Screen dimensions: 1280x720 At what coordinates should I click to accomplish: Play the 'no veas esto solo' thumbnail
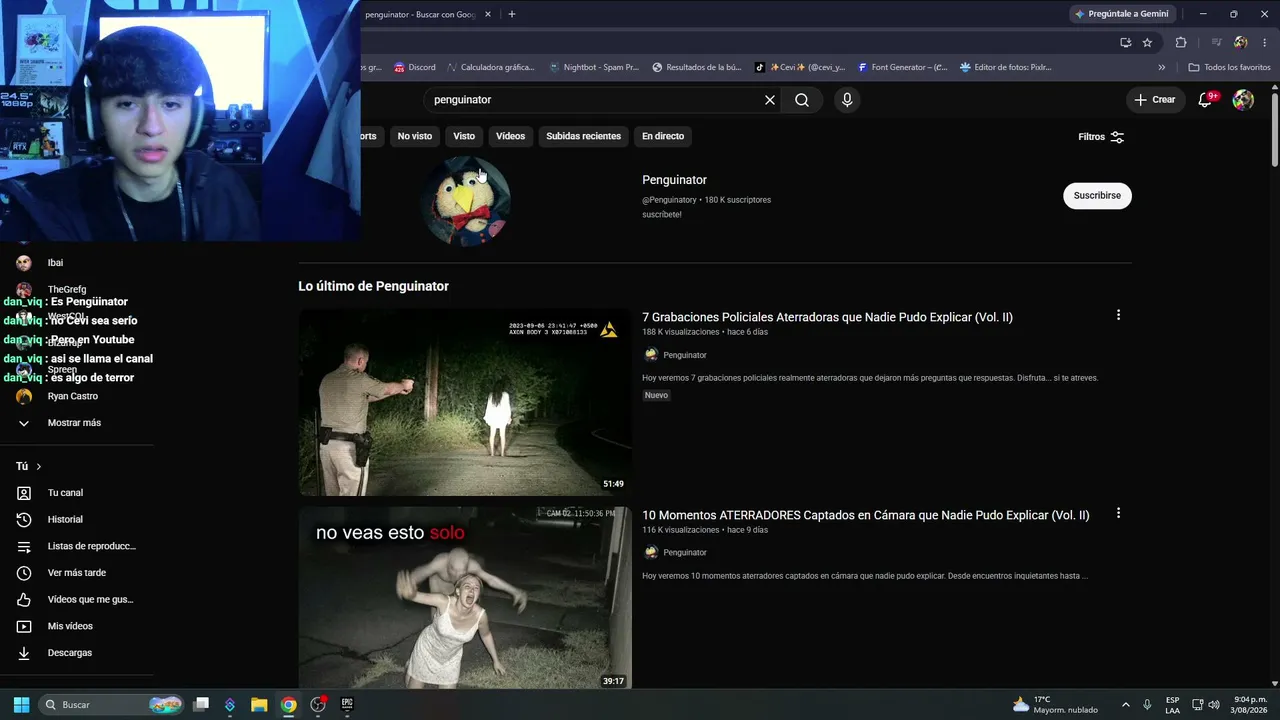click(x=465, y=598)
